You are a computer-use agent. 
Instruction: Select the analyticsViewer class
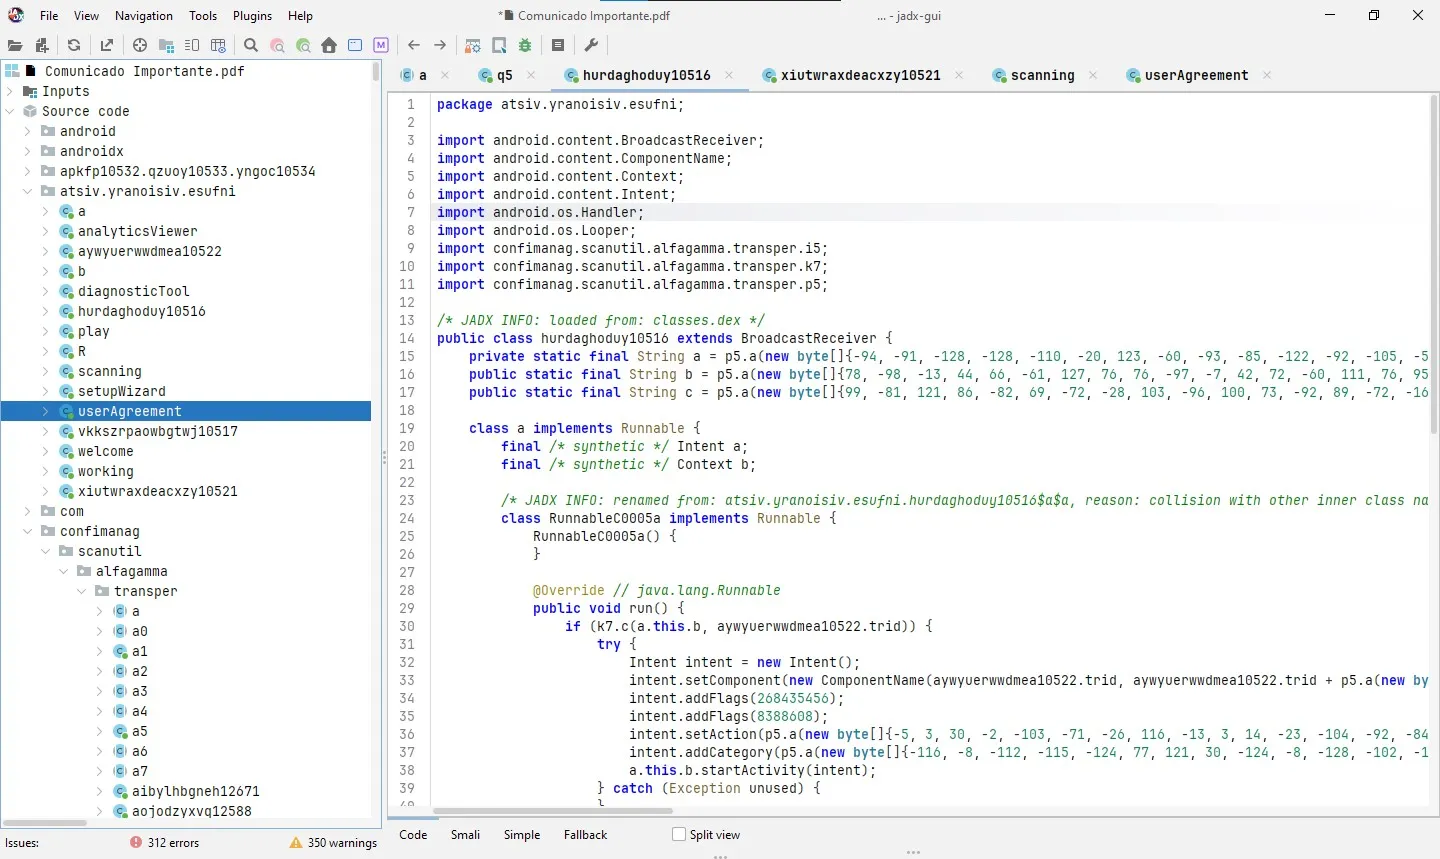tap(138, 231)
